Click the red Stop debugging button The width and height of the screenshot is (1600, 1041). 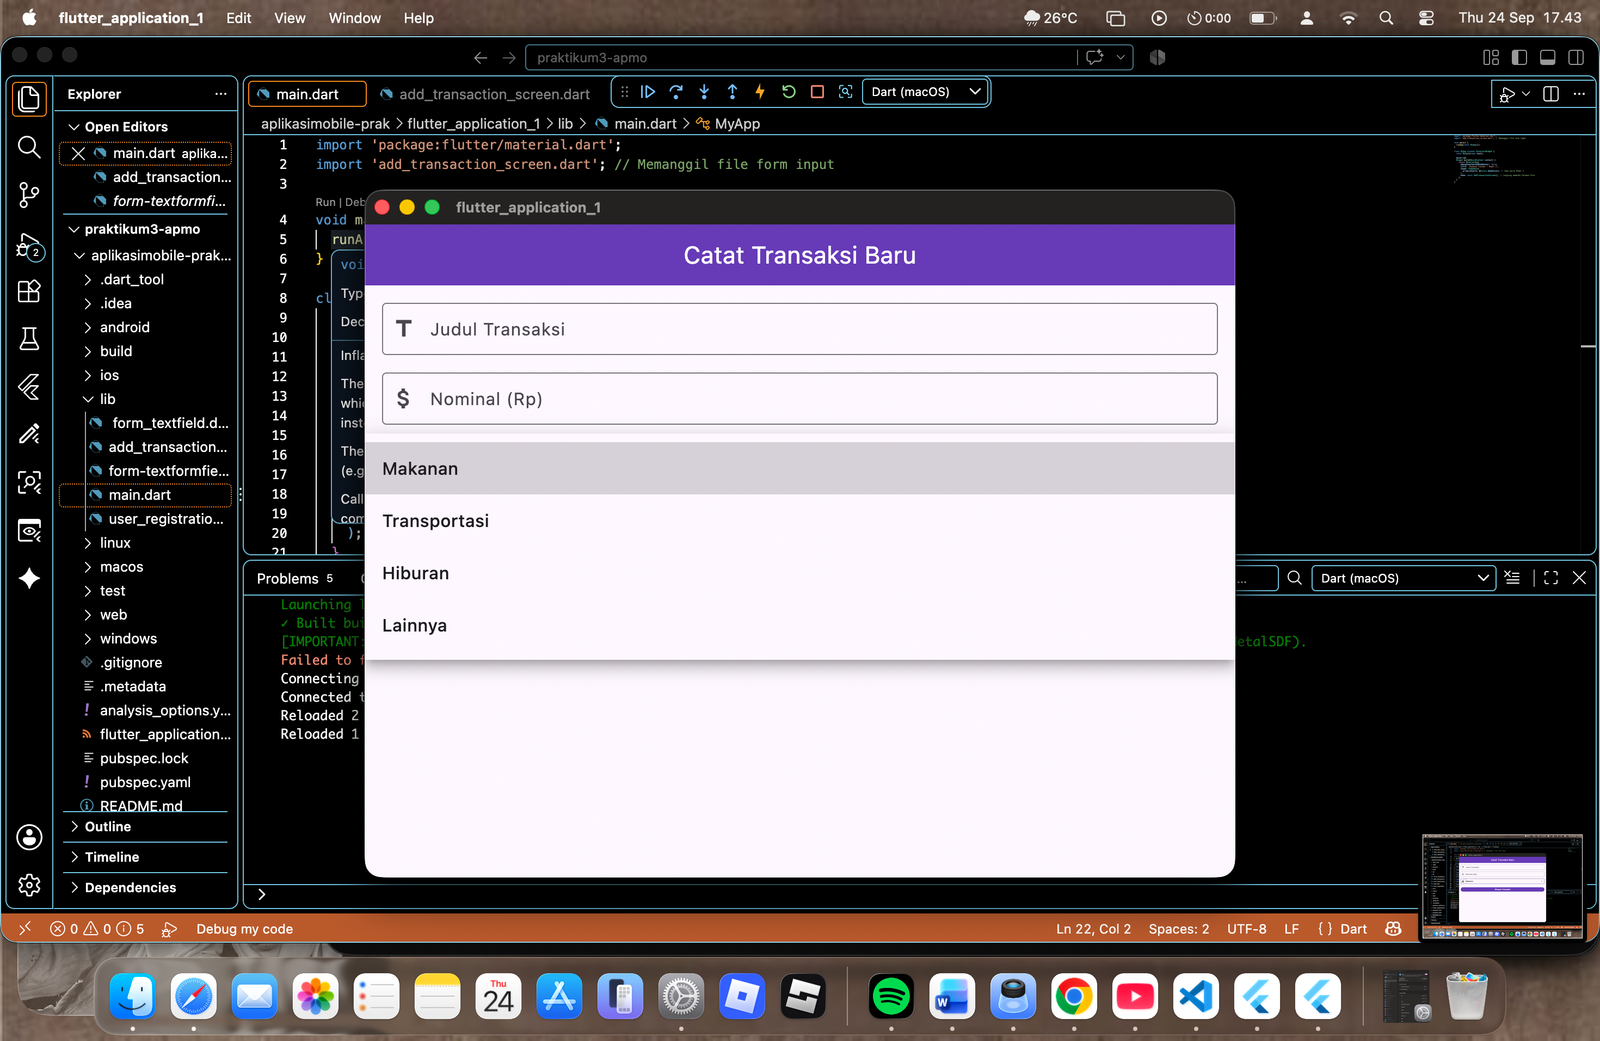[817, 92]
